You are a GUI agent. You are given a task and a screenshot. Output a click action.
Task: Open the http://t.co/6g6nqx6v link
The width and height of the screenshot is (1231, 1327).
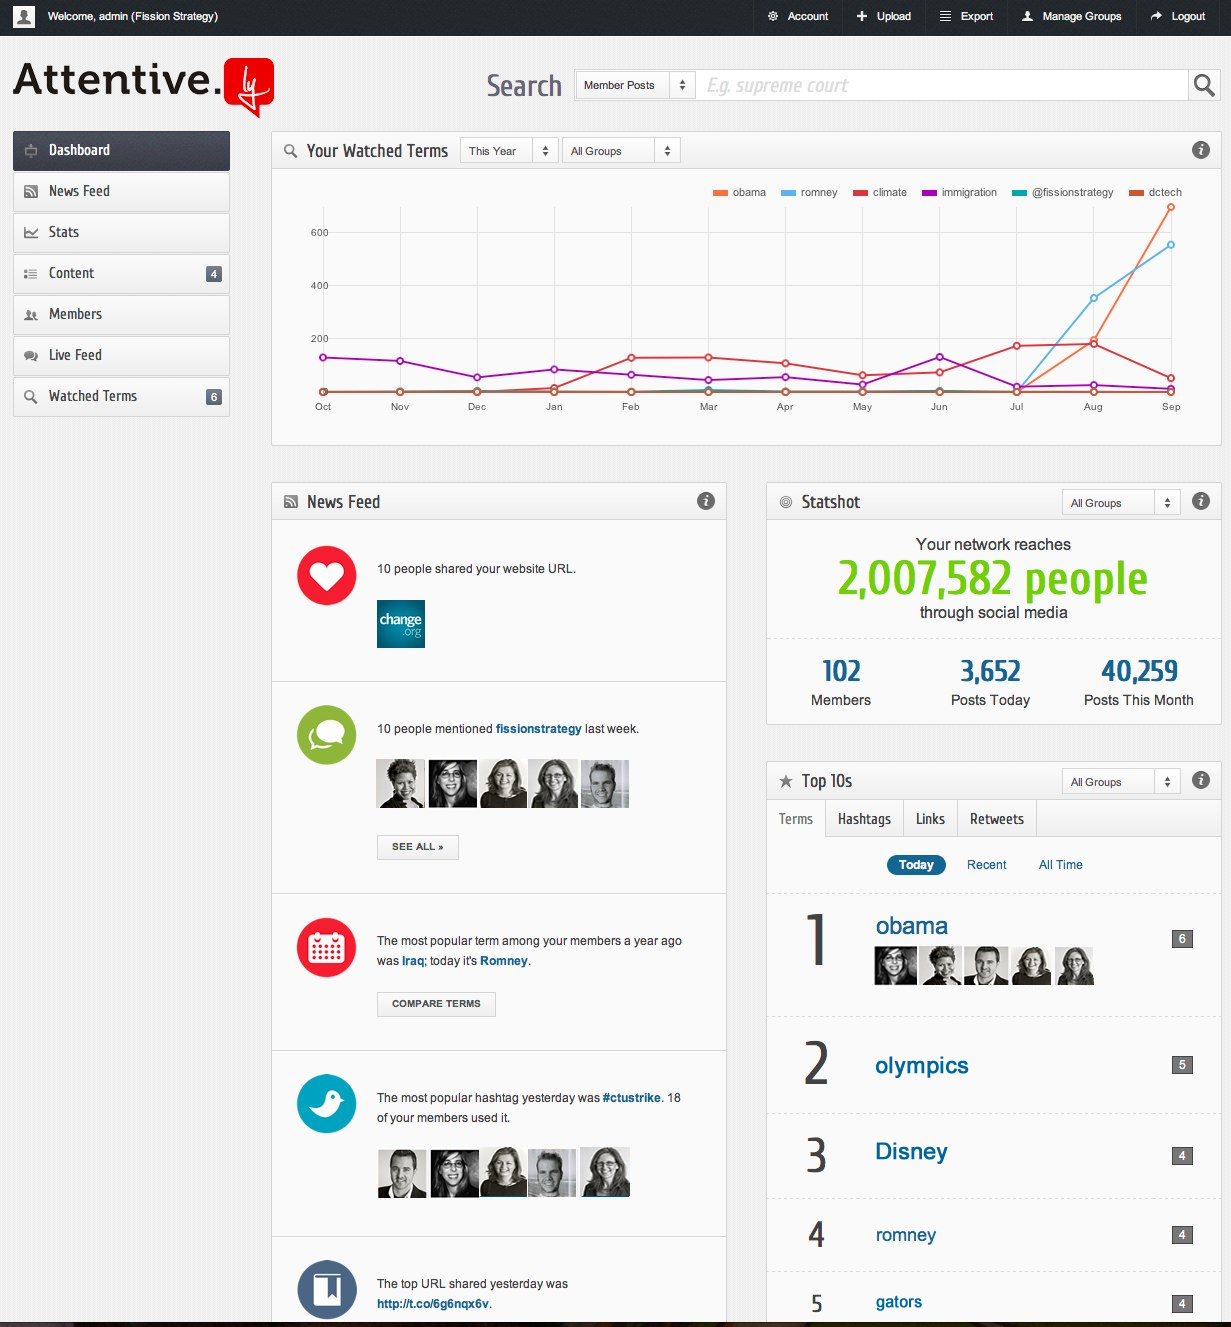tap(433, 1304)
